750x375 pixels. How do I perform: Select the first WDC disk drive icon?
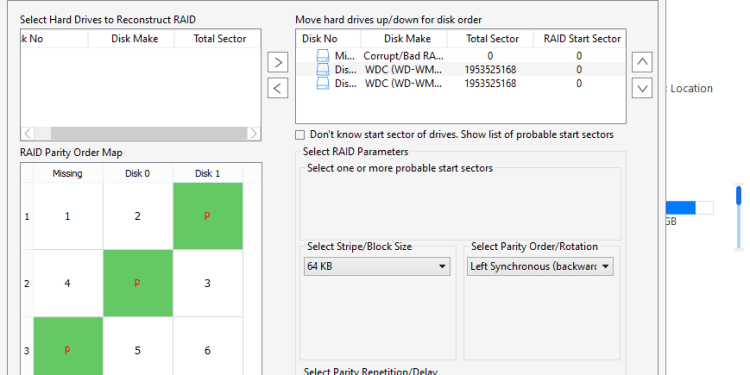pyautogui.click(x=323, y=70)
